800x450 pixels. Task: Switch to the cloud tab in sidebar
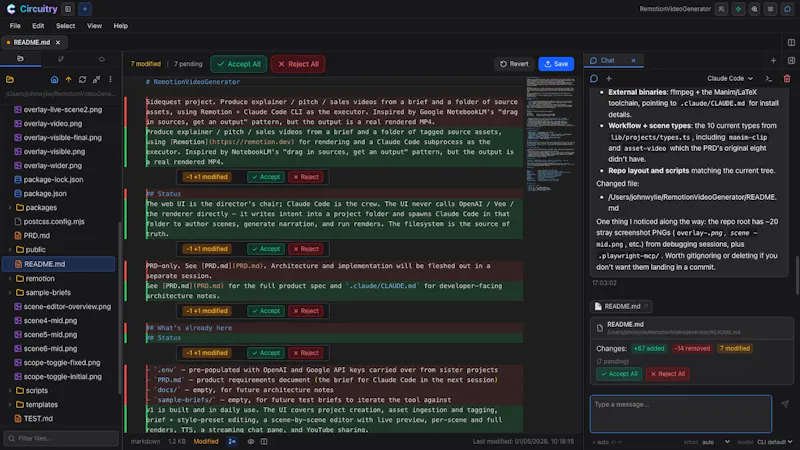tap(102, 59)
